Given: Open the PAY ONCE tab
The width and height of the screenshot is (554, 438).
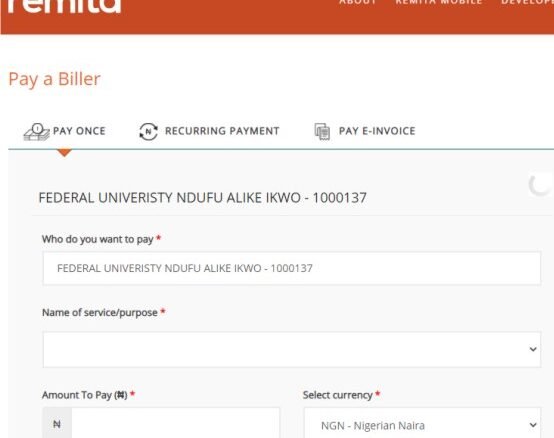Looking at the screenshot, I should [65, 131].
